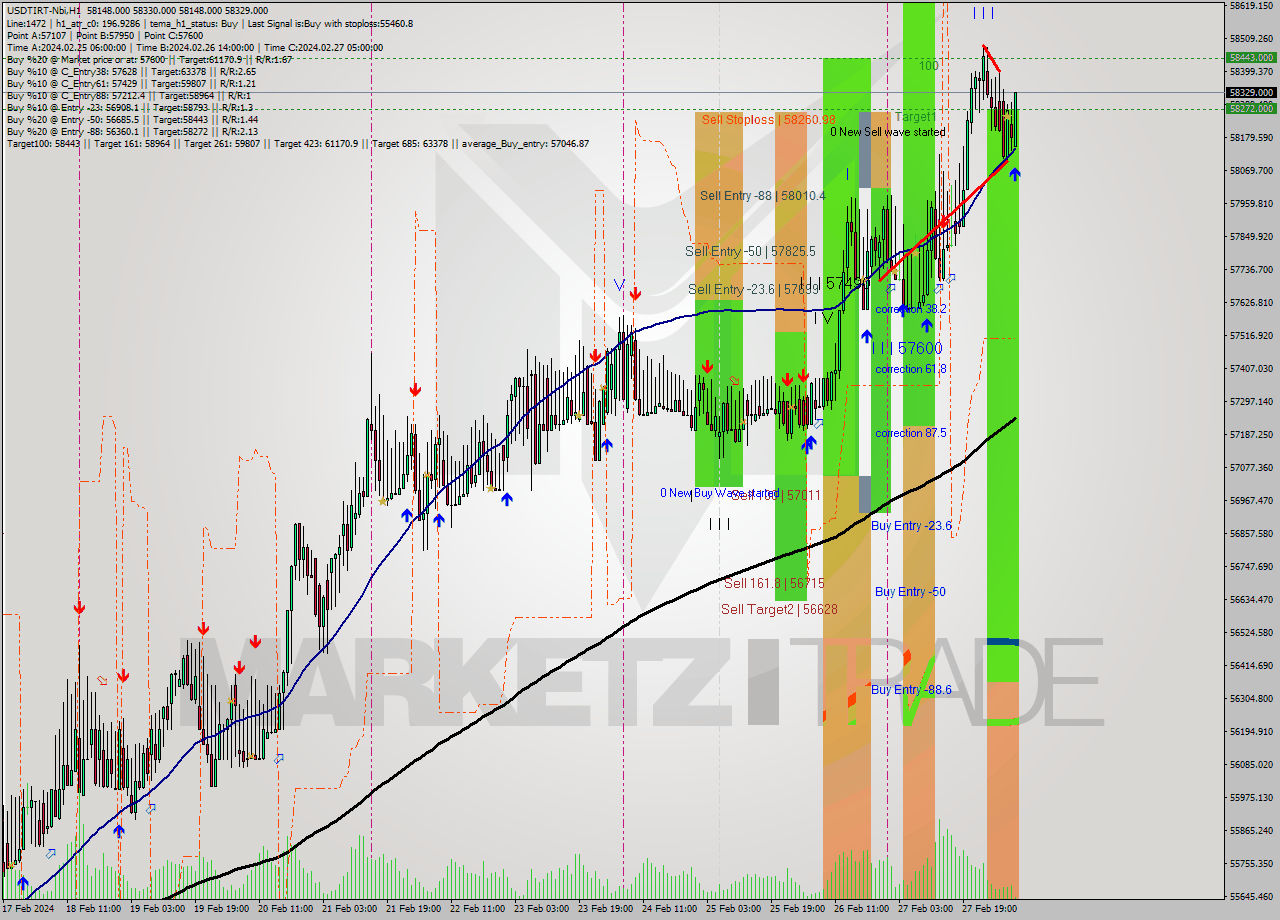Click the 'Sell Target2 | 56628' label
Screen dimensions: 1280x920
pyautogui.click(x=779, y=609)
